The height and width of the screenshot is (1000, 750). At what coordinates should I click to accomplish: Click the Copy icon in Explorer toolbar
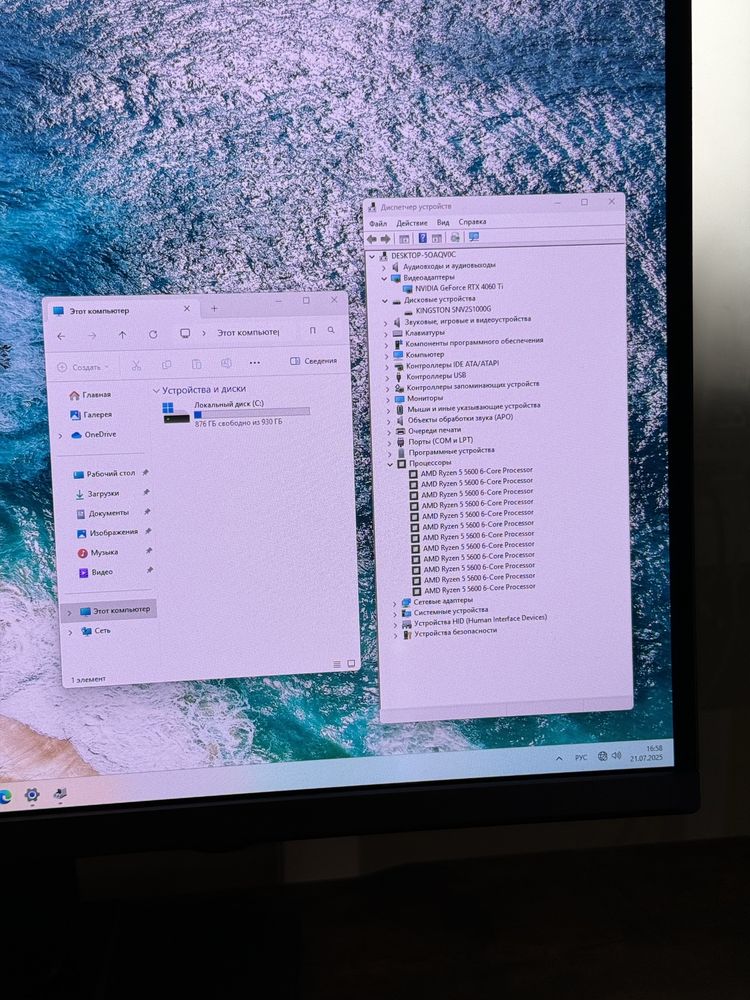(166, 365)
